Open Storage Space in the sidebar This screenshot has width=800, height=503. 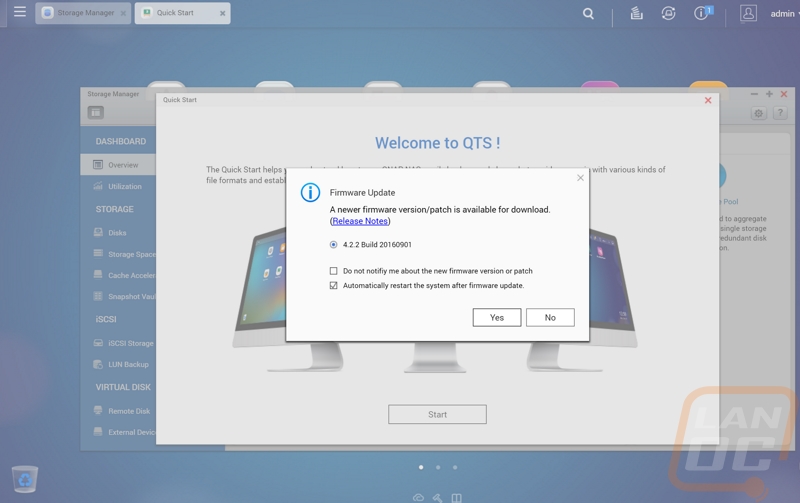pos(118,254)
